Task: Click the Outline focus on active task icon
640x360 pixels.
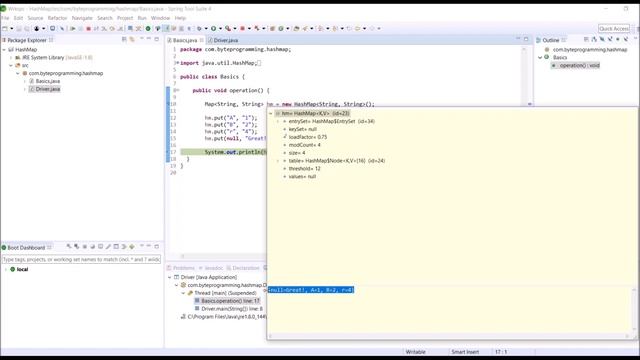Action: tap(587, 40)
